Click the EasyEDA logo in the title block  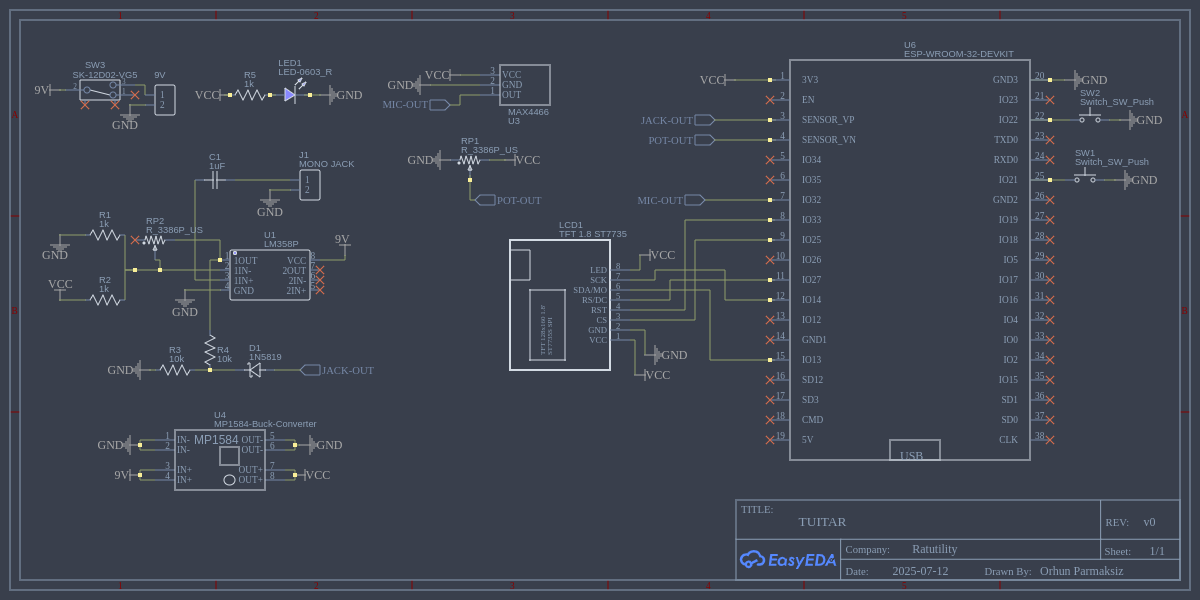click(786, 560)
